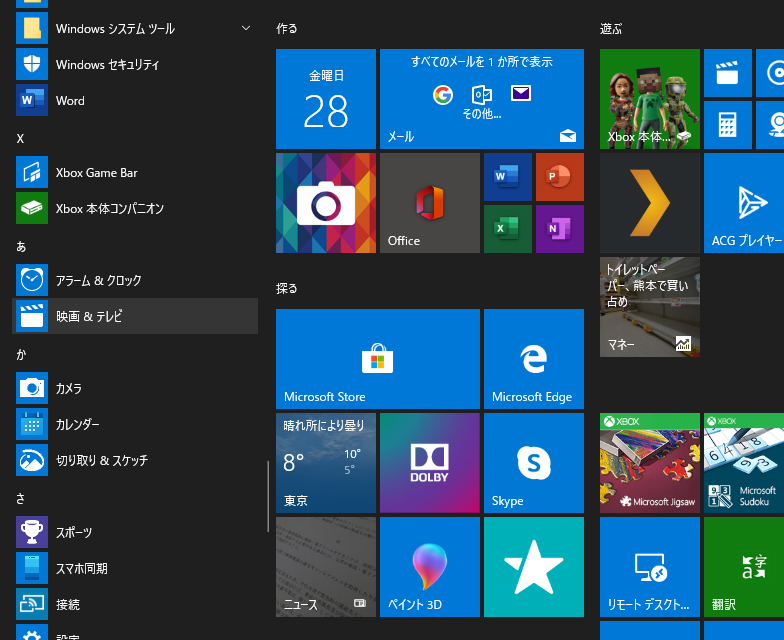Launch Word from the app list

coord(135,100)
